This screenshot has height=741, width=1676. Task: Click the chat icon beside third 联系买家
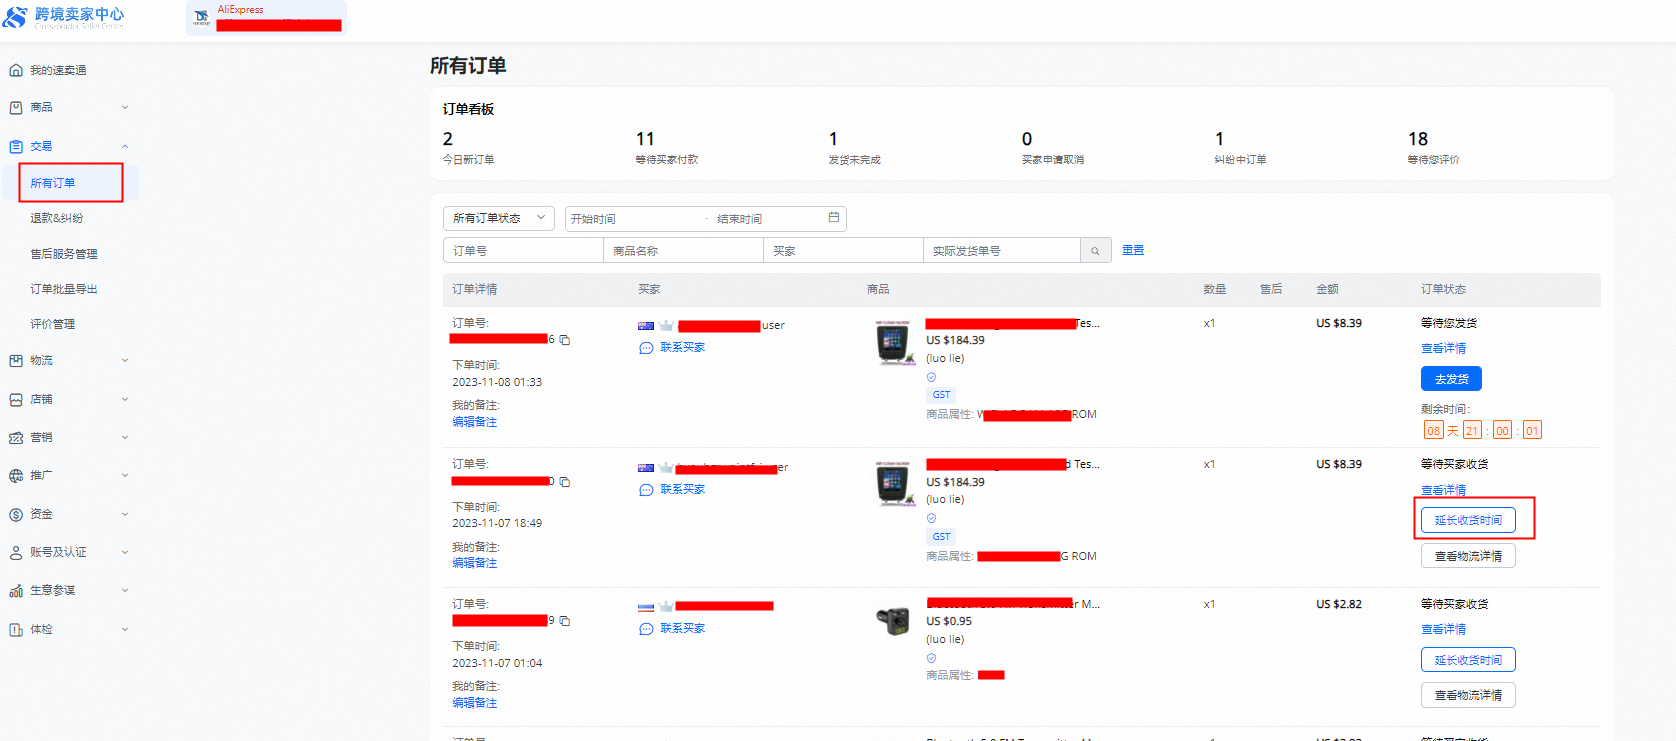click(x=646, y=629)
